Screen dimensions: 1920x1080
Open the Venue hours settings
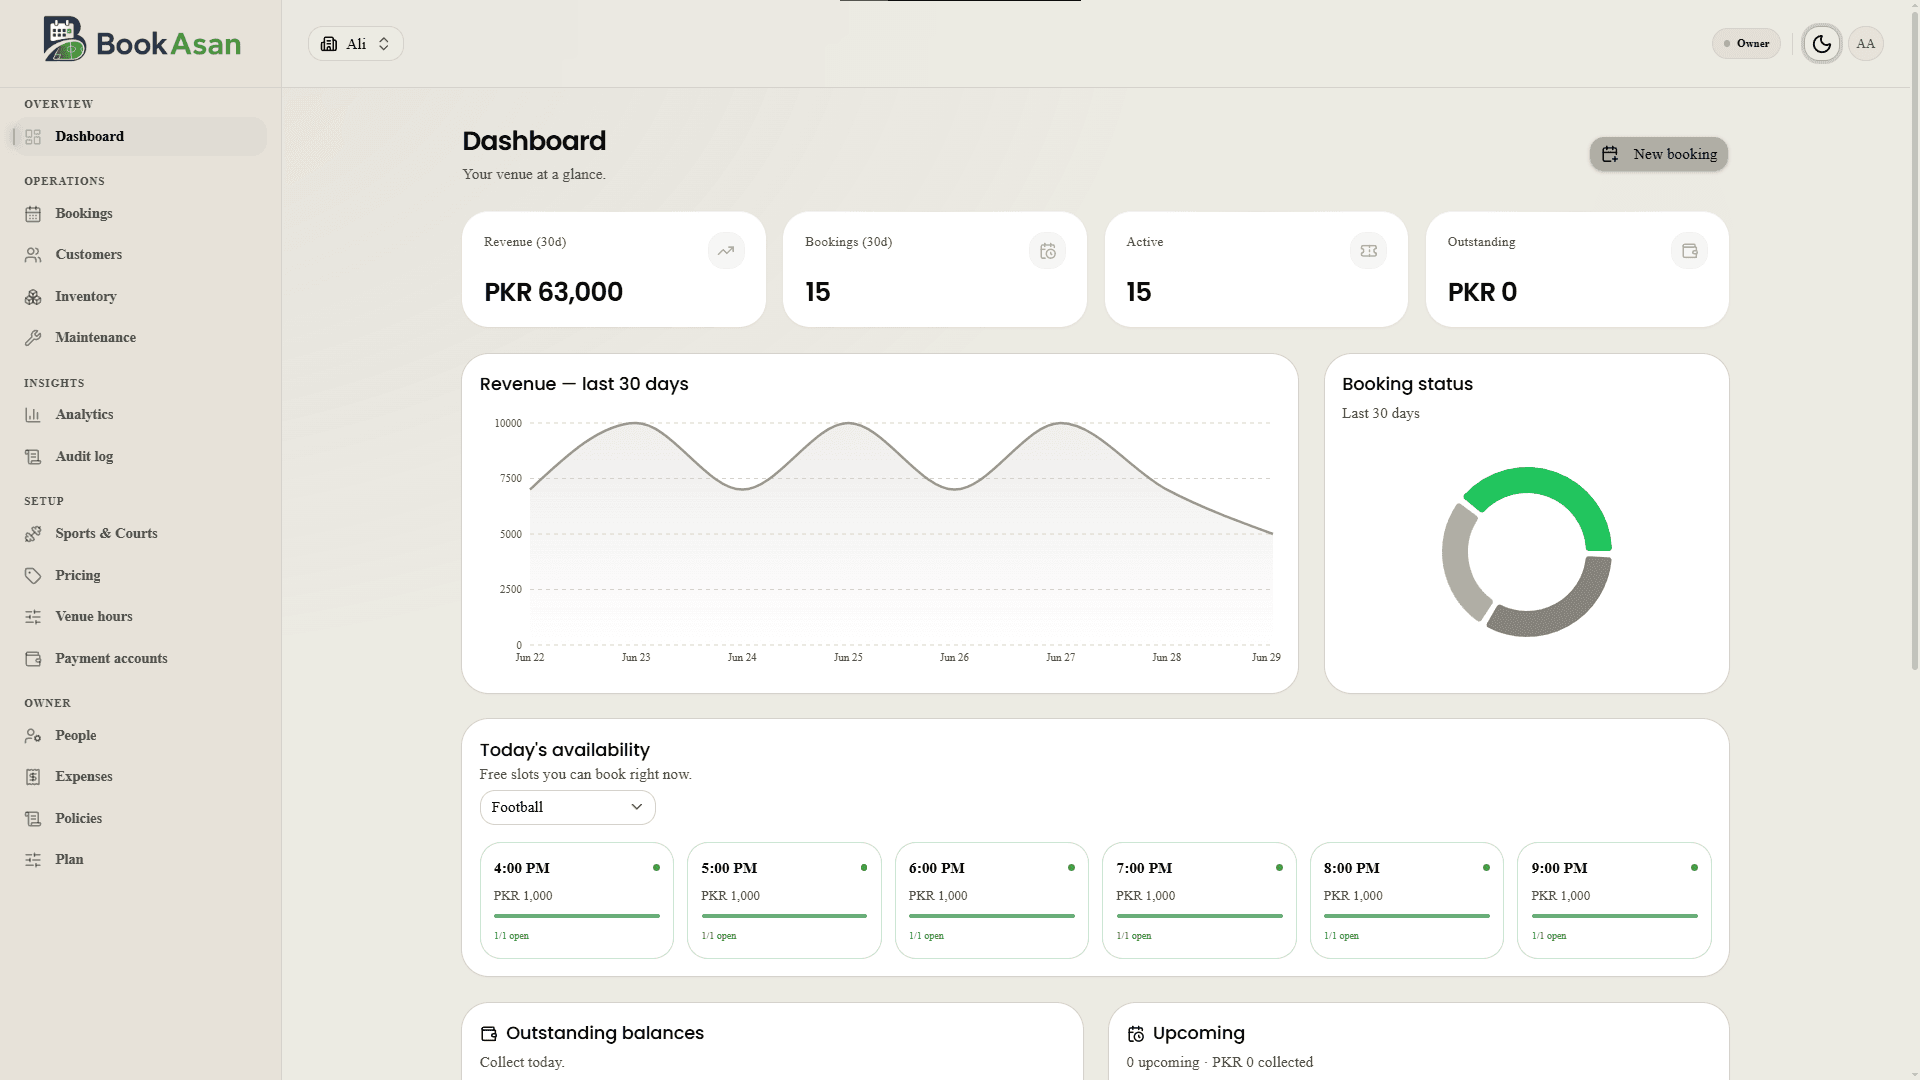point(140,617)
